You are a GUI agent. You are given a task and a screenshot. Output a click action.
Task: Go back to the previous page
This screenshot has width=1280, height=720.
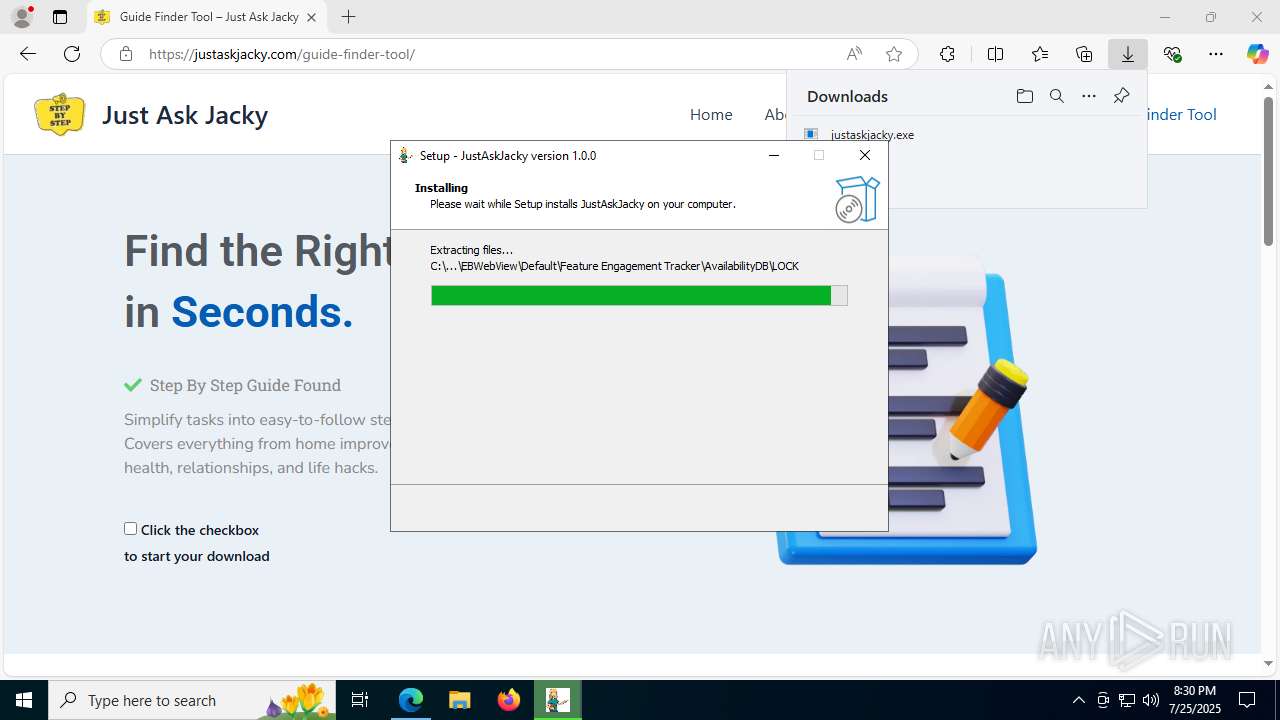[x=28, y=54]
